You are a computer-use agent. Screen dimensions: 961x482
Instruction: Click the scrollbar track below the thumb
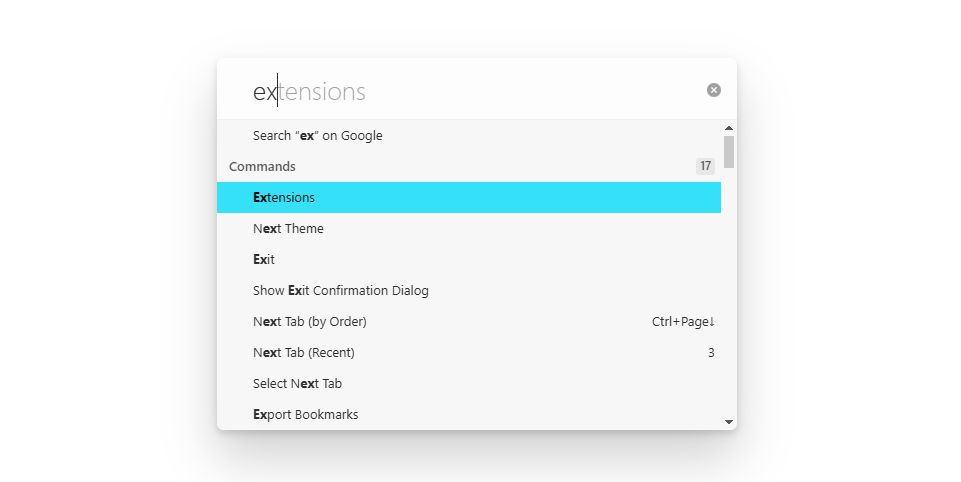point(729,300)
